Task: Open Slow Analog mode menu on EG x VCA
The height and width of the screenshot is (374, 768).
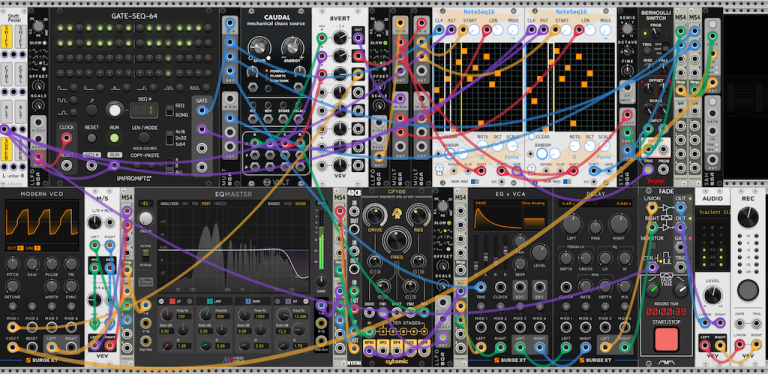Action: point(533,203)
